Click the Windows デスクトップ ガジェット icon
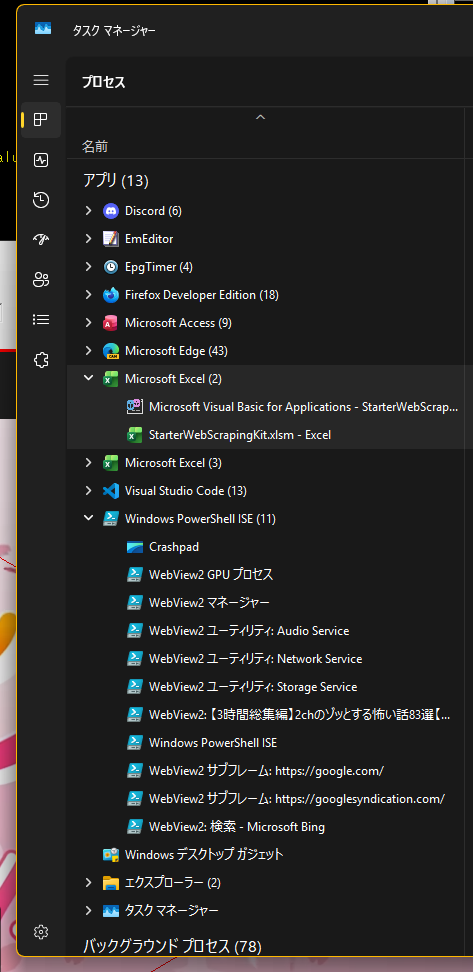Viewport: 473px width, 972px height. tap(110, 855)
